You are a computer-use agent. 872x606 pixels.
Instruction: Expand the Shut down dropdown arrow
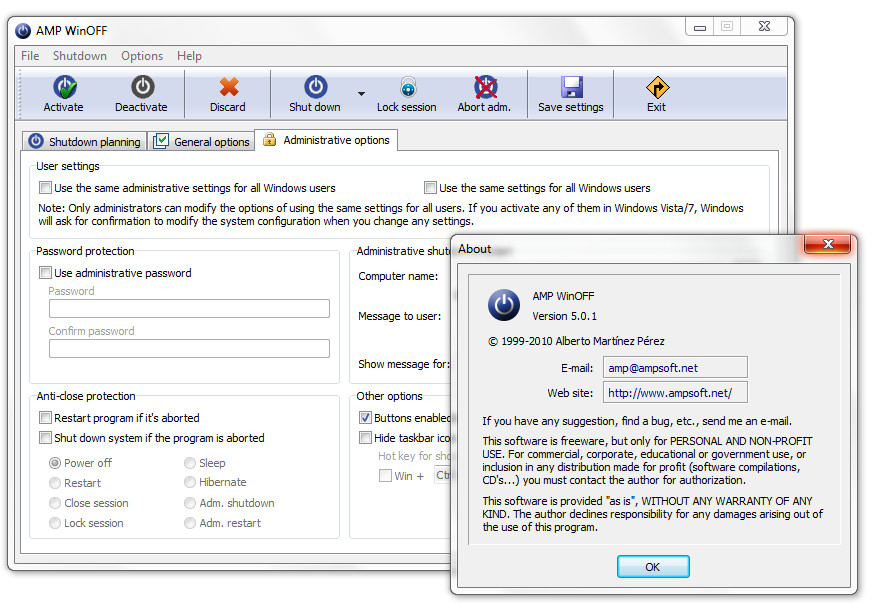361,93
